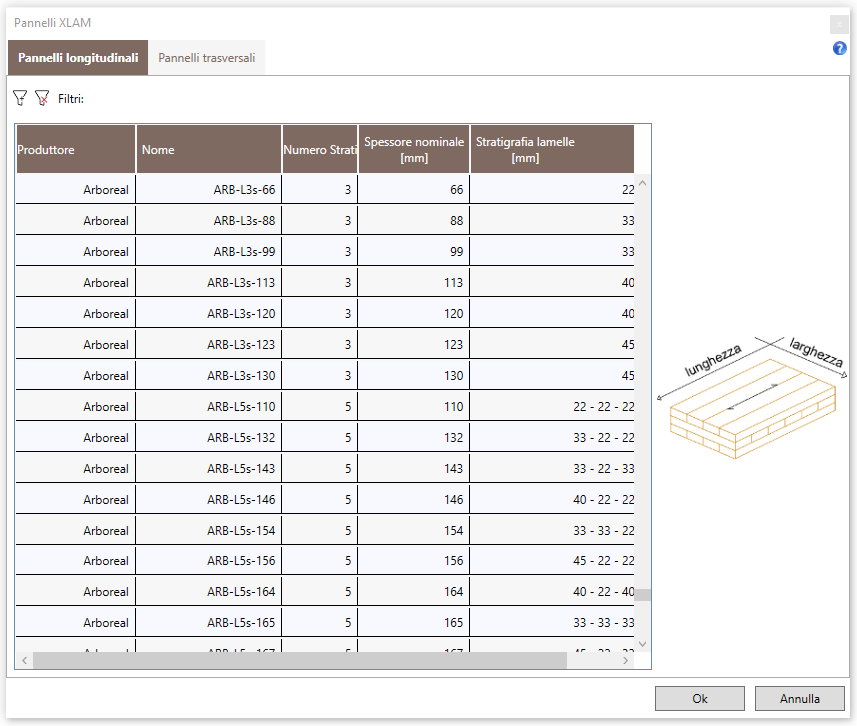Click stratigraphy cell 40 - 22 - 40
The width and height of the screenshot is (857, 726).
click(x=552, y=592)
